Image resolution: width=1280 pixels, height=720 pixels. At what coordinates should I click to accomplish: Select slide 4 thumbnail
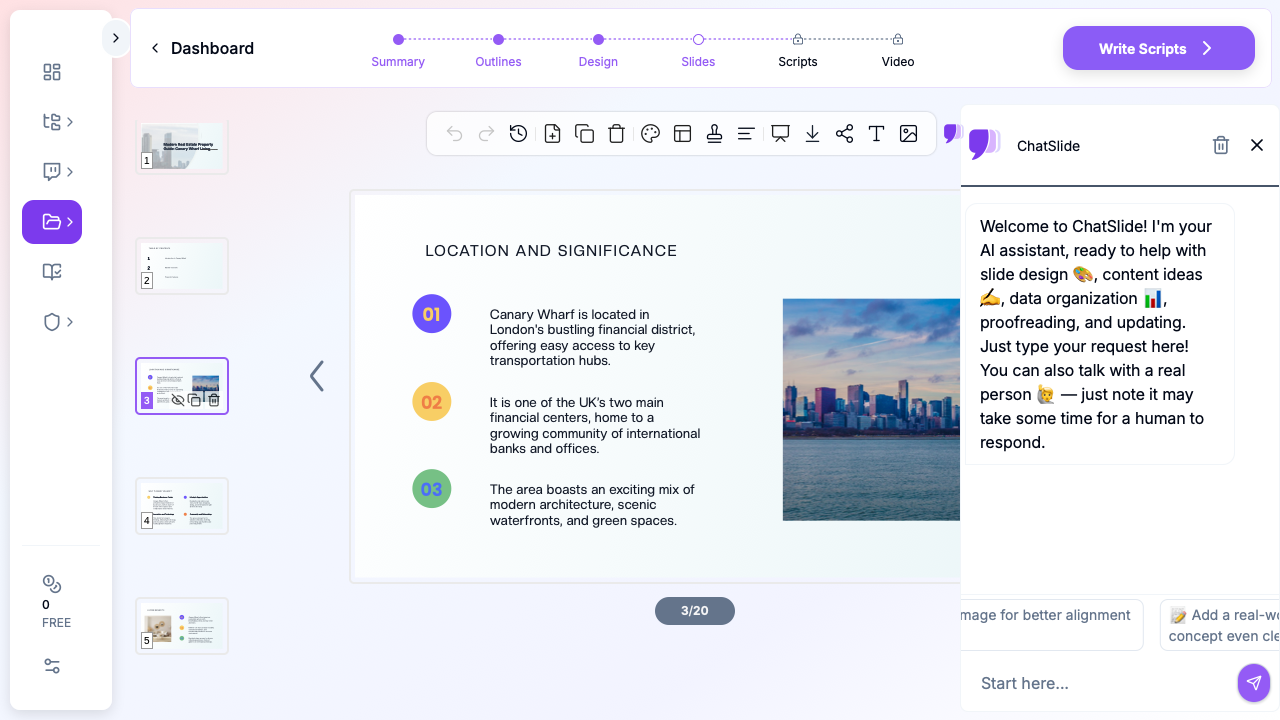point(182,506)
